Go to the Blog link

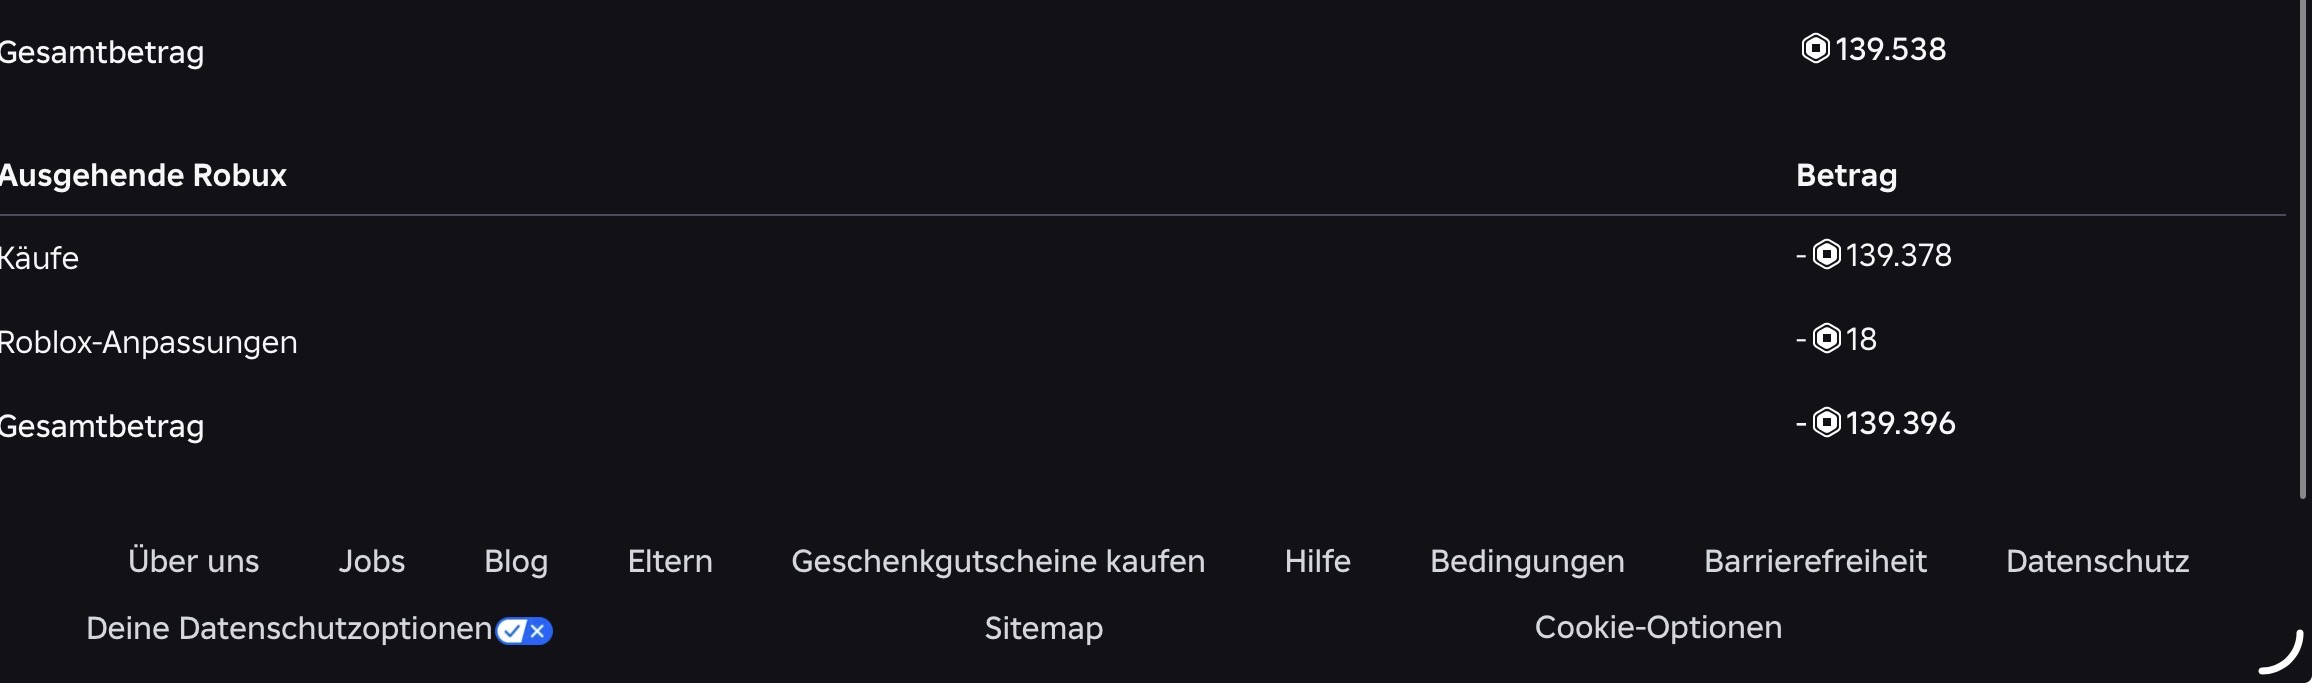click(x=516, y=561)
